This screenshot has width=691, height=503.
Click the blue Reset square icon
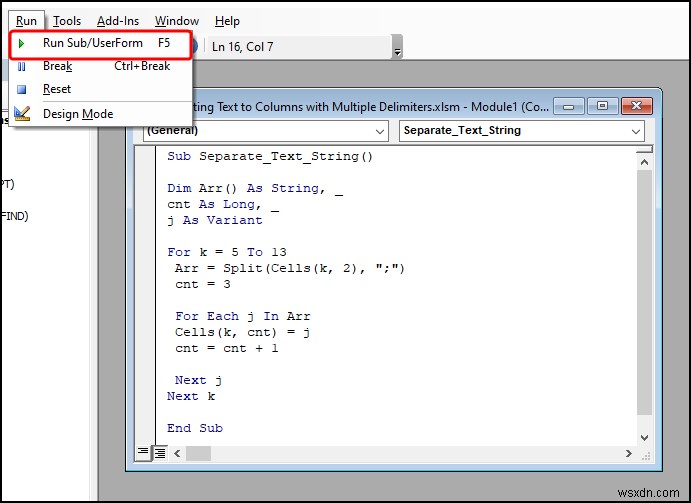coord(21,89)
